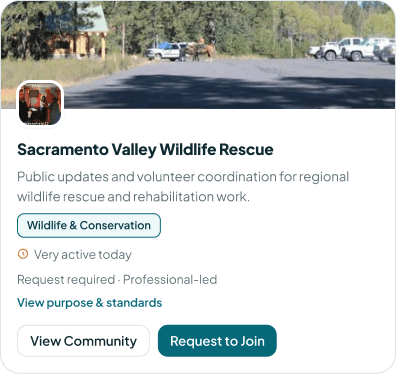Select the Professional-led label
Image resolution: width=396 pixels, height=374 pixels.
[x=170, y=279]
